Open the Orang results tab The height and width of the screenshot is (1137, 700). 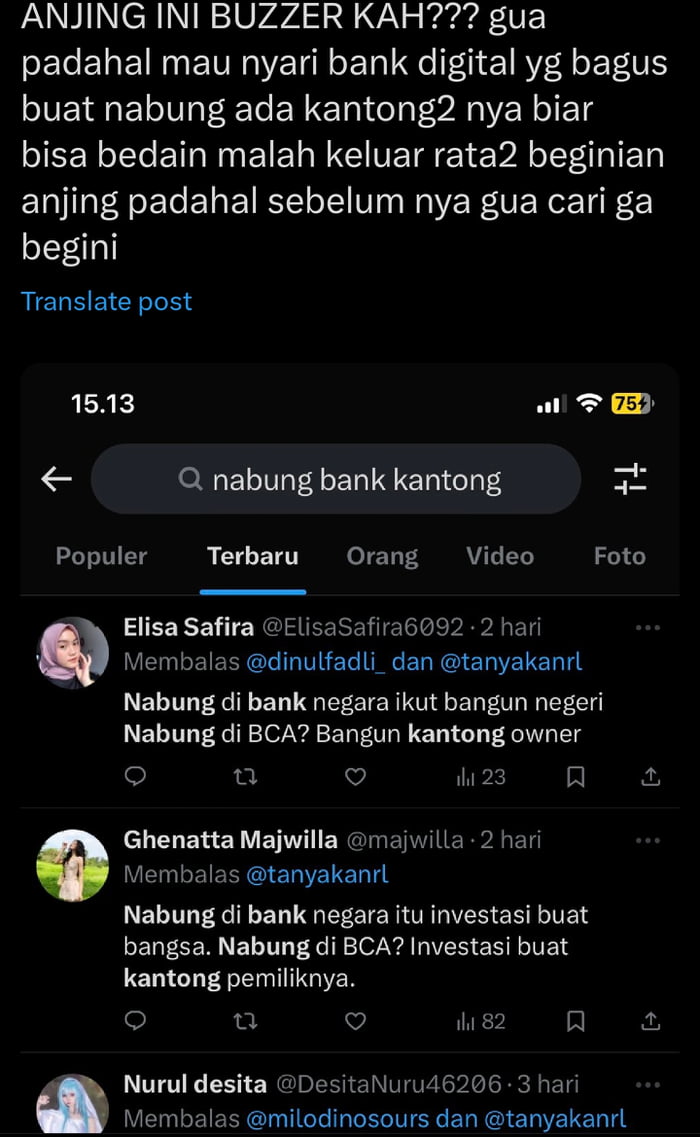tap(382, 556)
